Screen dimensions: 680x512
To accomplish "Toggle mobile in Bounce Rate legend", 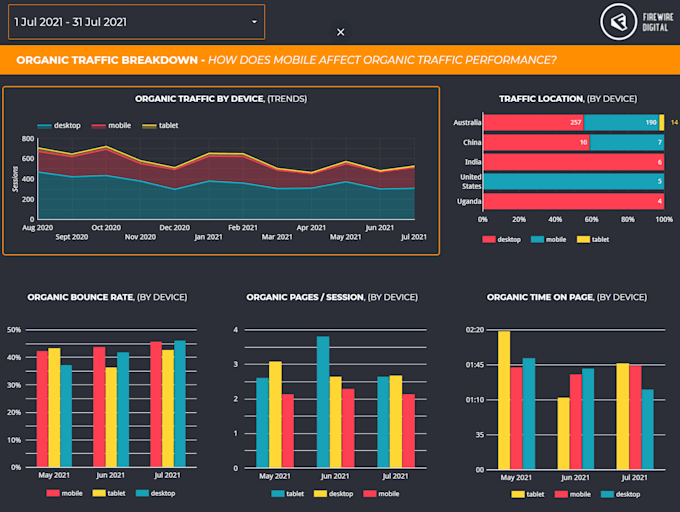I will click(x=64, y=493).
